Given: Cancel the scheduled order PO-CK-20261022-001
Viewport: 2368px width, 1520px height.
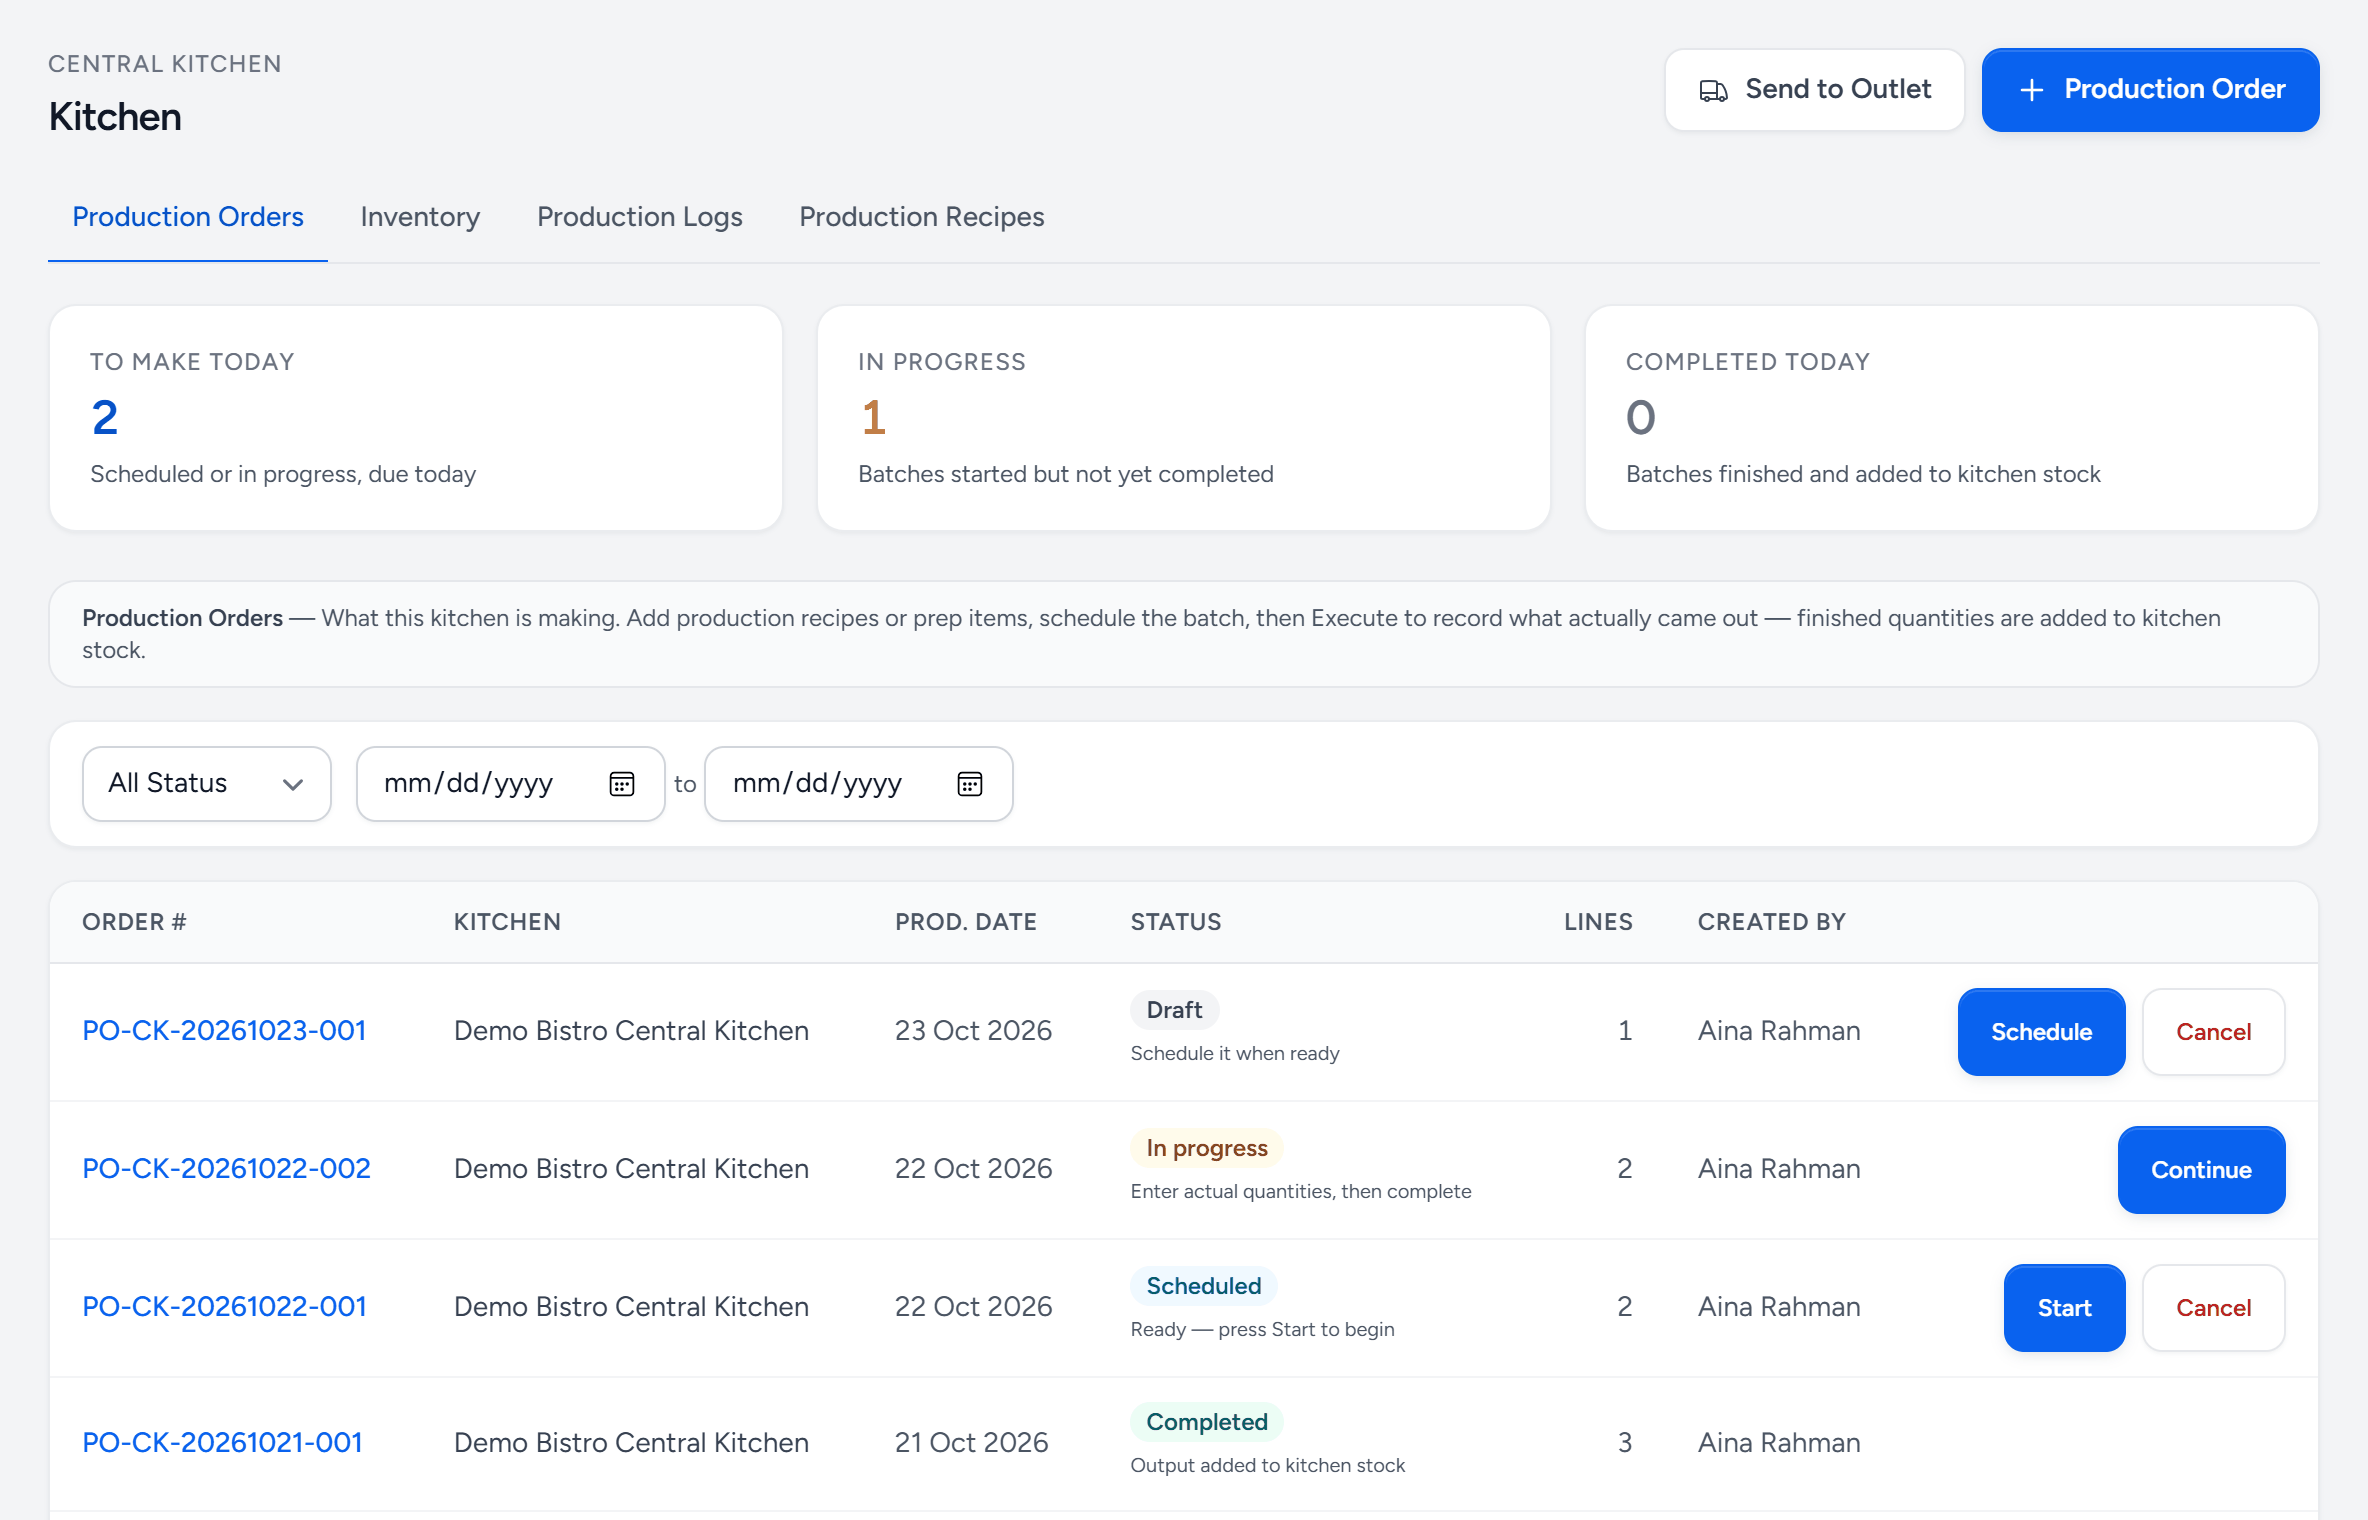Looking at the screenshot, I should [2213, 1308].
